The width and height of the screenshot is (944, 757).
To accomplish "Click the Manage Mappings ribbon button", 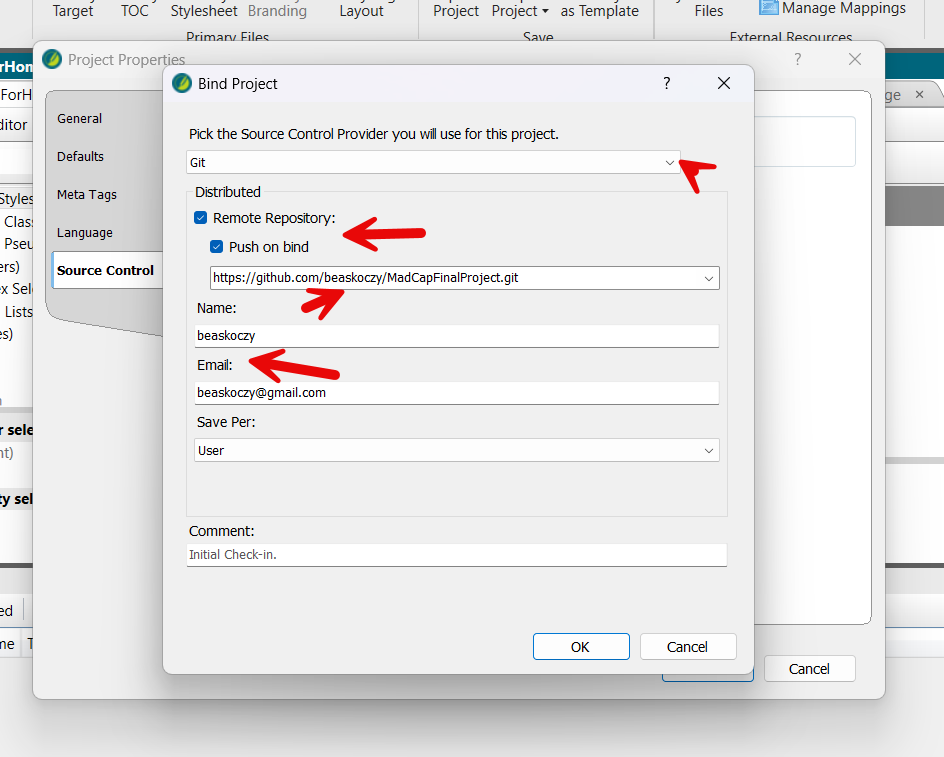I will click(833, 8).
